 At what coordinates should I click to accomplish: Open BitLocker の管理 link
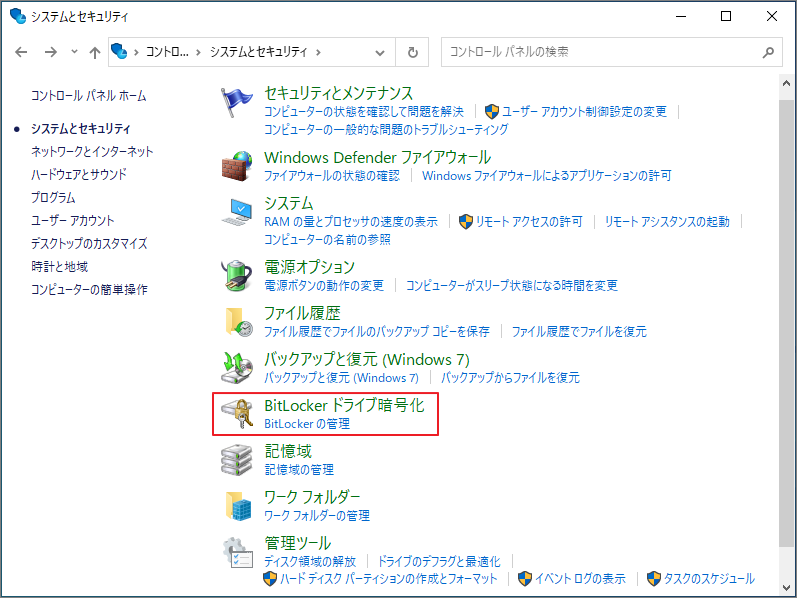pyautogui.click(x=307, y=424)
